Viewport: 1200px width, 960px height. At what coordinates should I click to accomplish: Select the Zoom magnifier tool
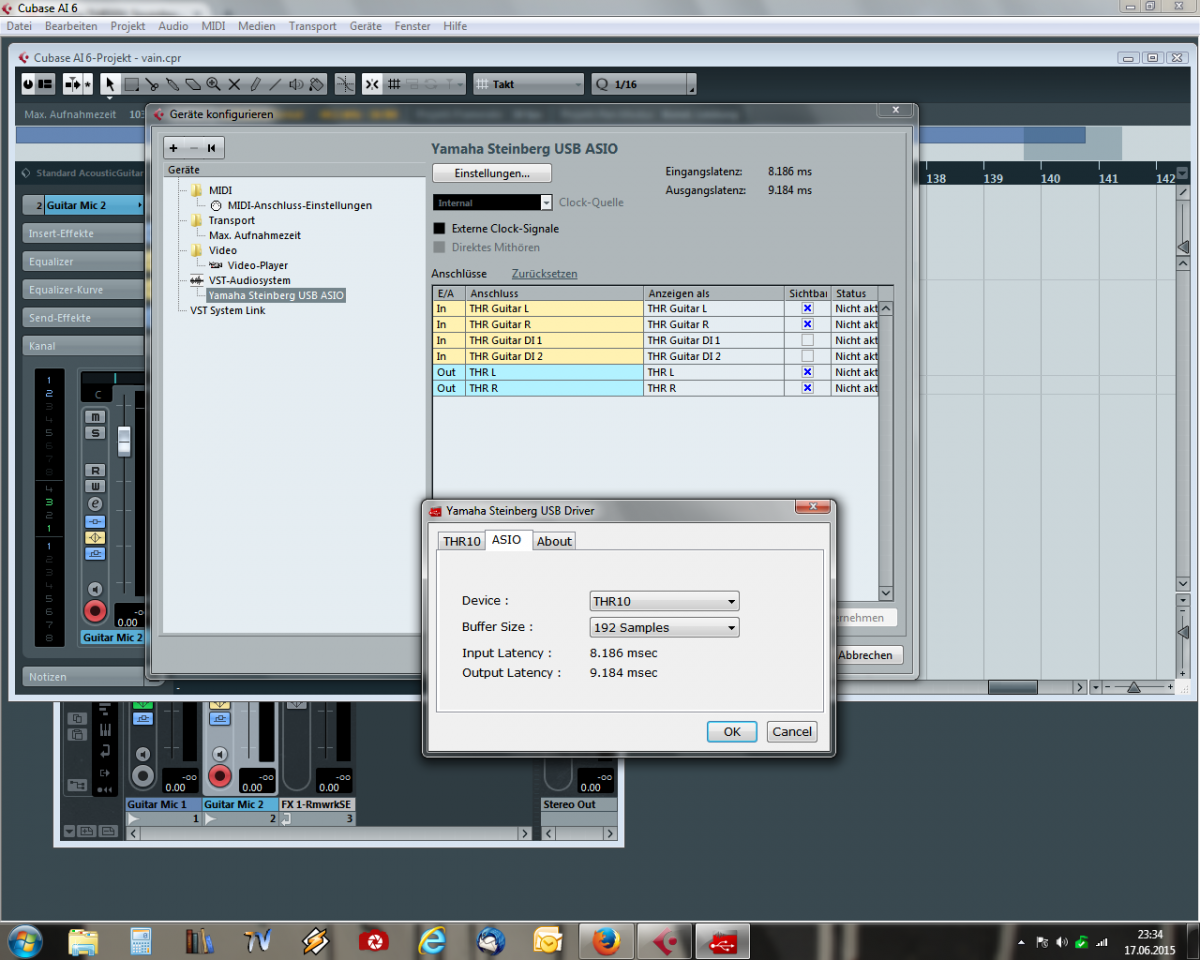tap(214, 84)
